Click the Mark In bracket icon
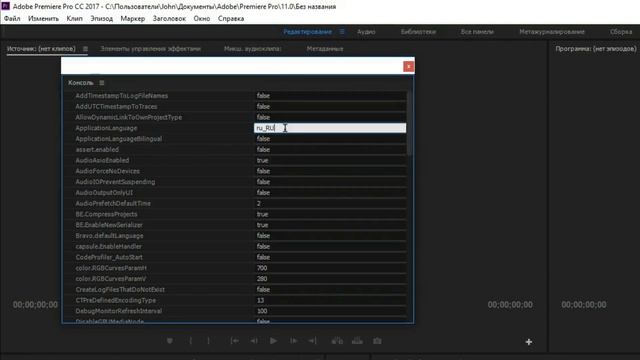 [191, 341]
